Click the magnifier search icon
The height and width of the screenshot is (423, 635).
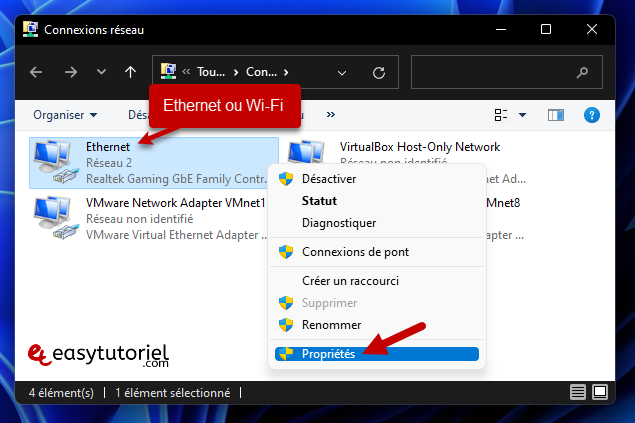coord(582,72)
